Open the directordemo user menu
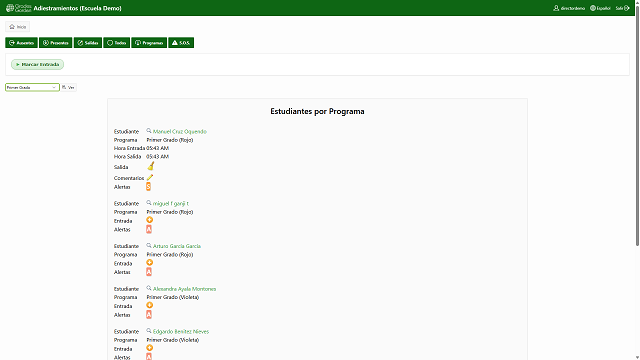Viewport: 640px width, 360px height. (569, 8)
